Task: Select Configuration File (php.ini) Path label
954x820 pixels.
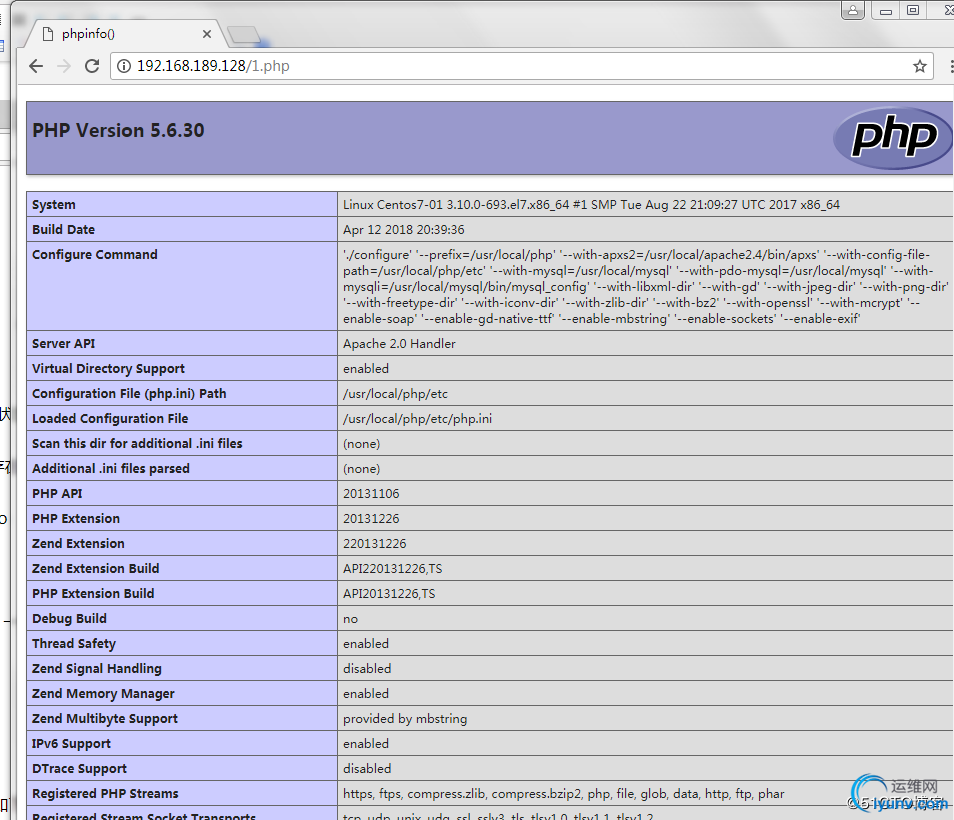Action: 129,394
